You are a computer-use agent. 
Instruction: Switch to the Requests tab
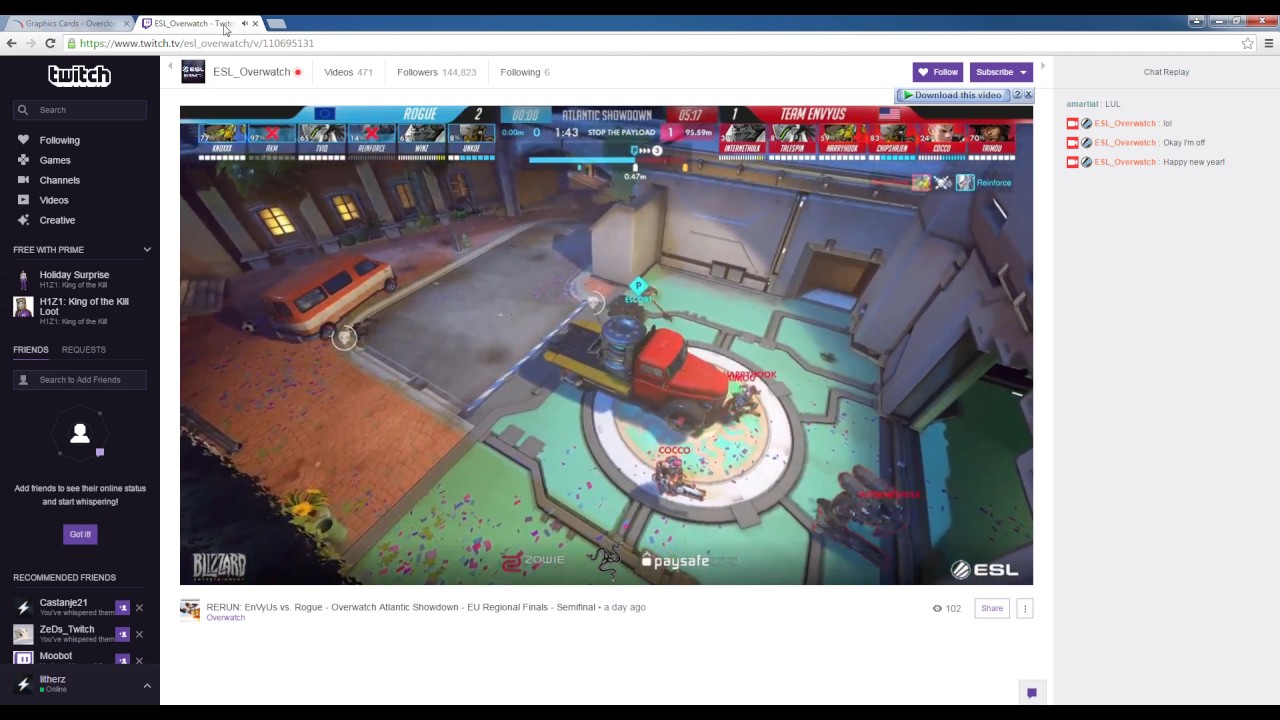pos(84,350)
